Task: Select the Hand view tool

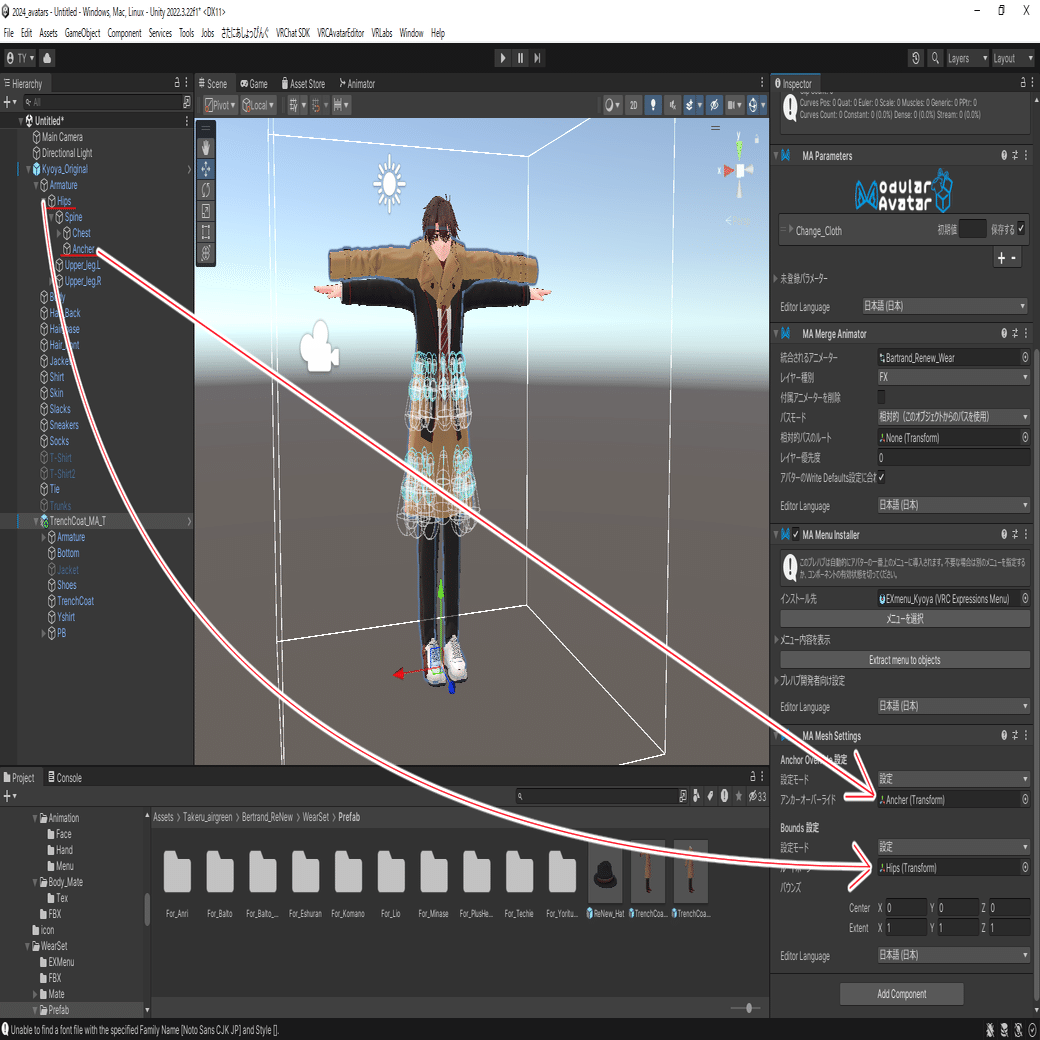Action: tap(206, 147)
